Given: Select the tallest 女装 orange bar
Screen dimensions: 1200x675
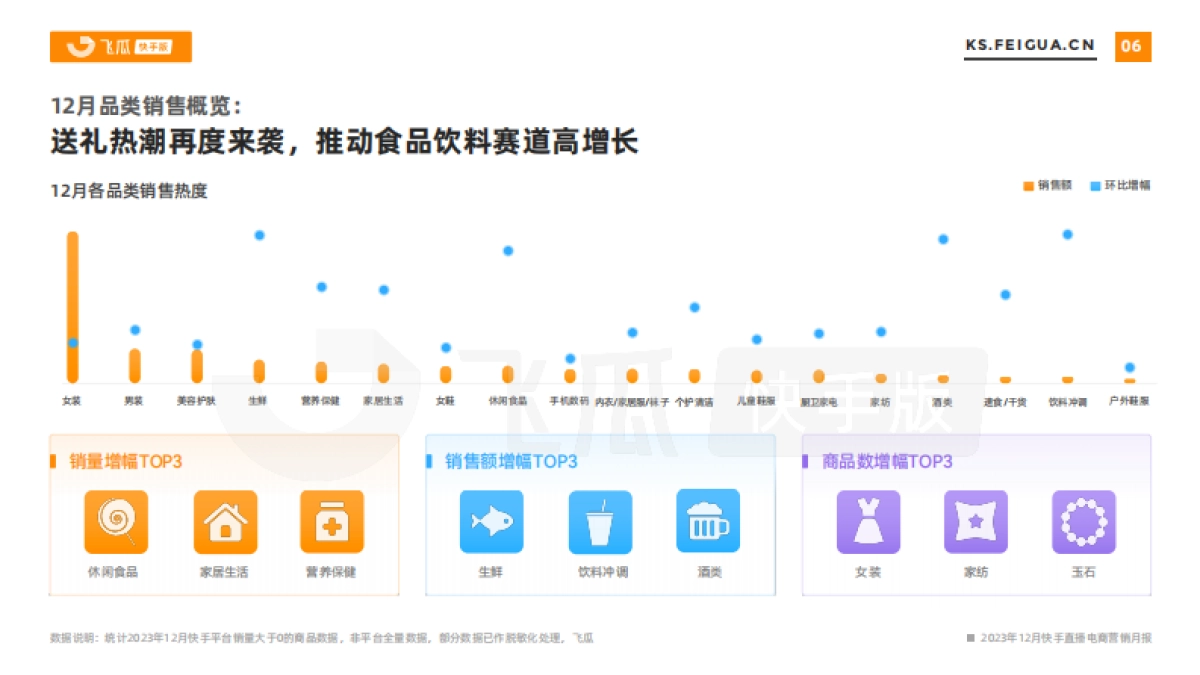Looking at the screenshot, I should tap(70, 300).
